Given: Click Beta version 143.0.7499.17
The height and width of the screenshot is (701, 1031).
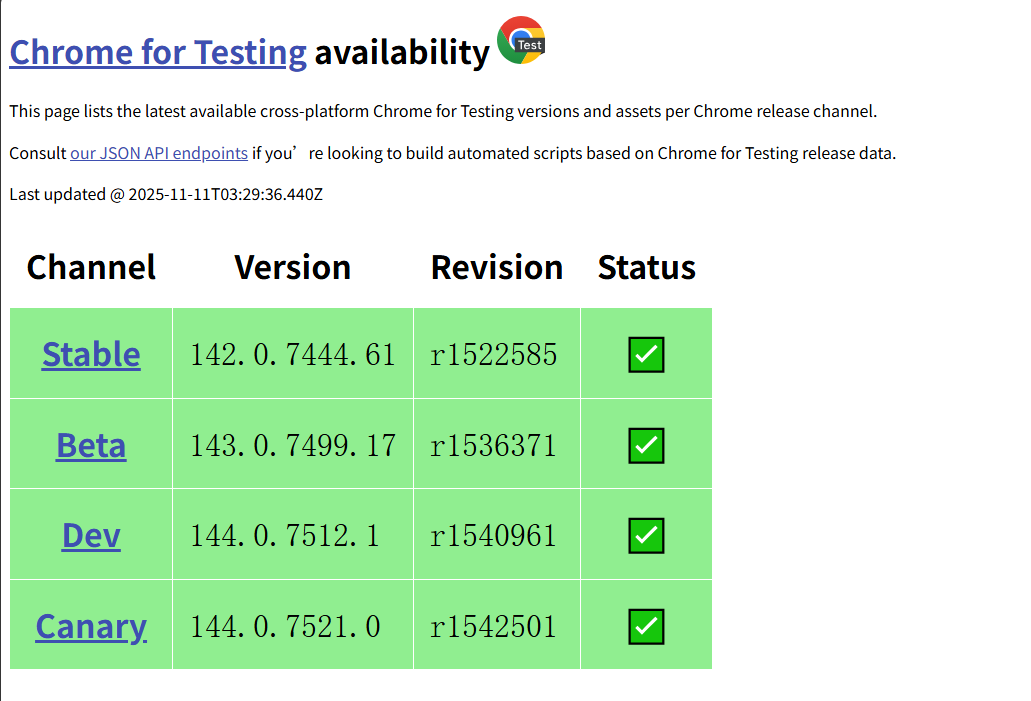Looking at the screenshot, I should [x=293, y=445].
